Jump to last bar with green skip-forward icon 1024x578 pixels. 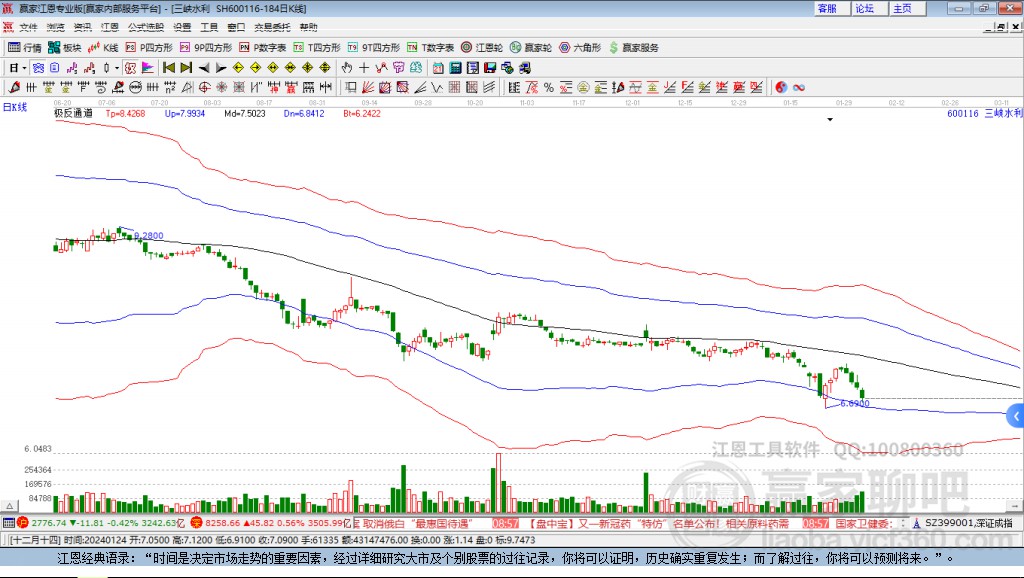(x=186, y=68)
